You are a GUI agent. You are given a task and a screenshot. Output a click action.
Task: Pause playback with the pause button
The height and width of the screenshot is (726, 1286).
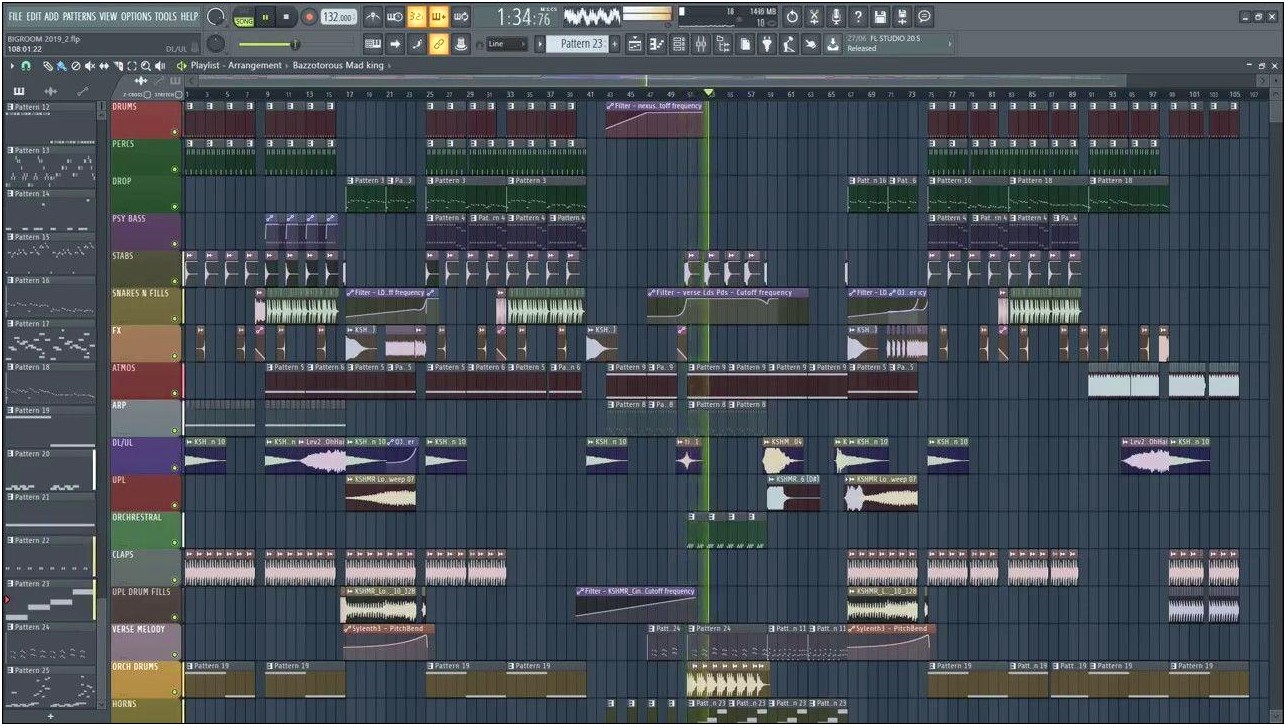[265, 17]
